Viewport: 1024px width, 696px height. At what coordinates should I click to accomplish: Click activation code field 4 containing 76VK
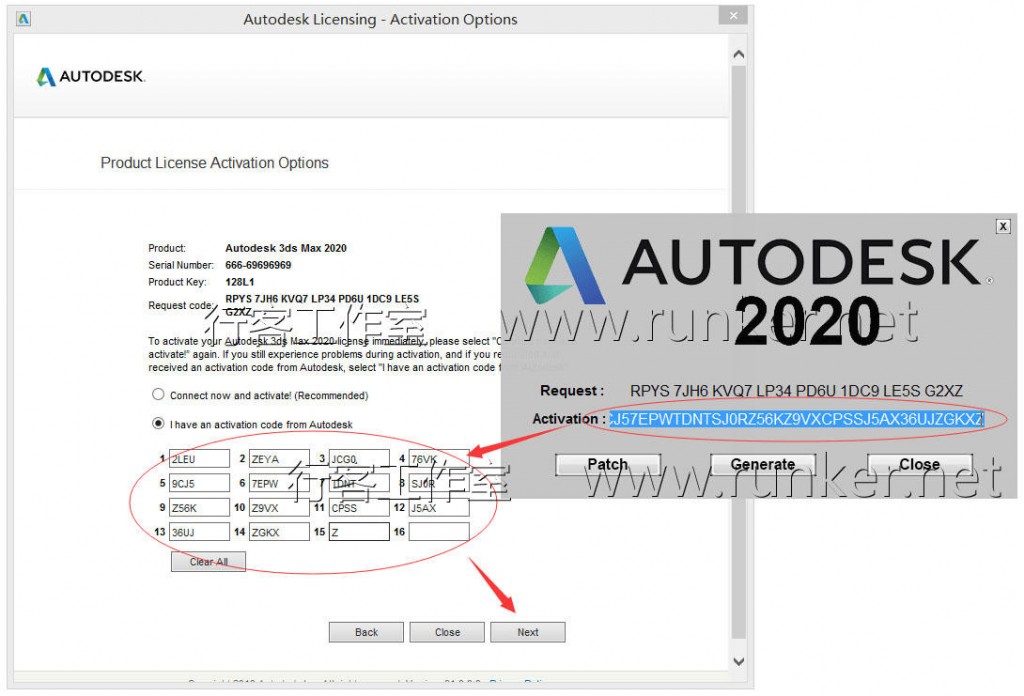click(440, 459)
